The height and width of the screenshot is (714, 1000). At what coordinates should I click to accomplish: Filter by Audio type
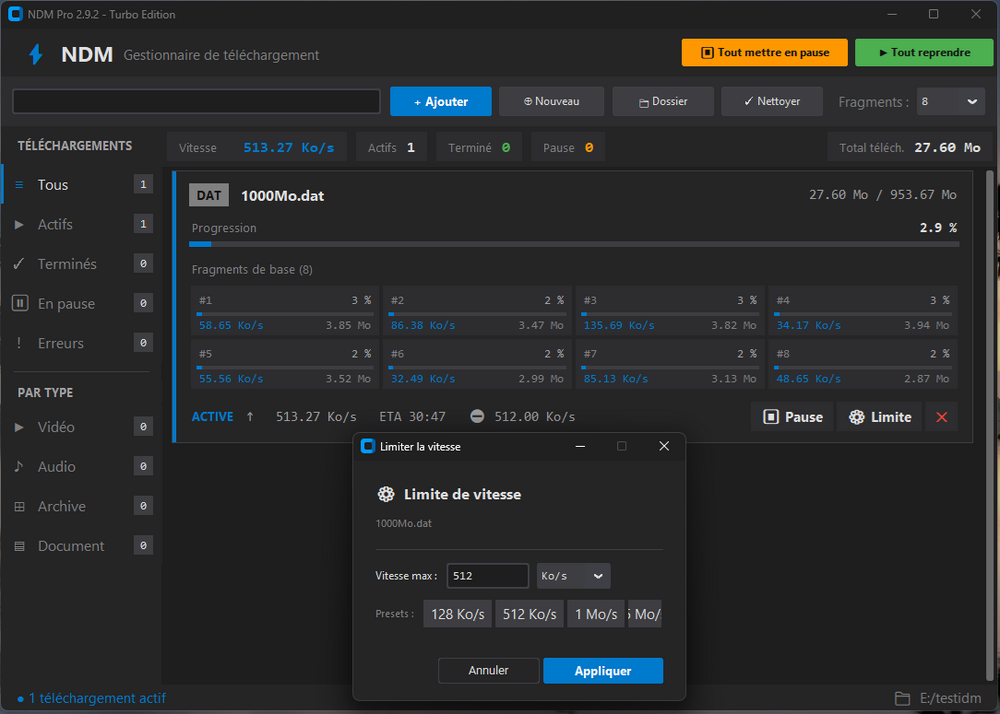(82, 466)
